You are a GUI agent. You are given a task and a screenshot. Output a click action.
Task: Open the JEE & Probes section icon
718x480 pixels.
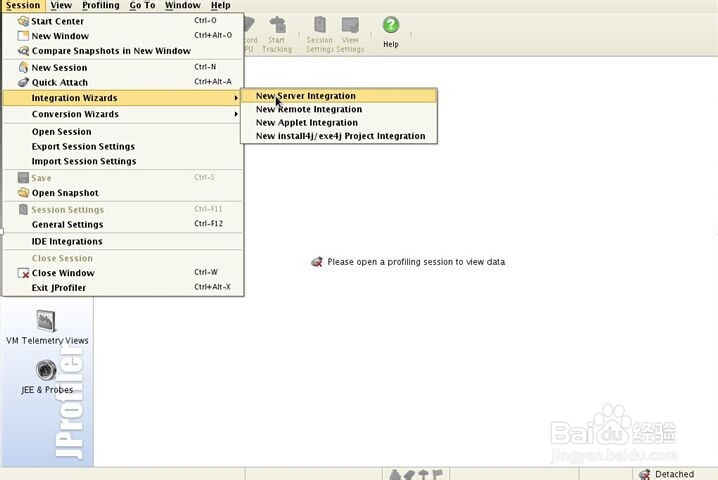[x=46, y=370]
